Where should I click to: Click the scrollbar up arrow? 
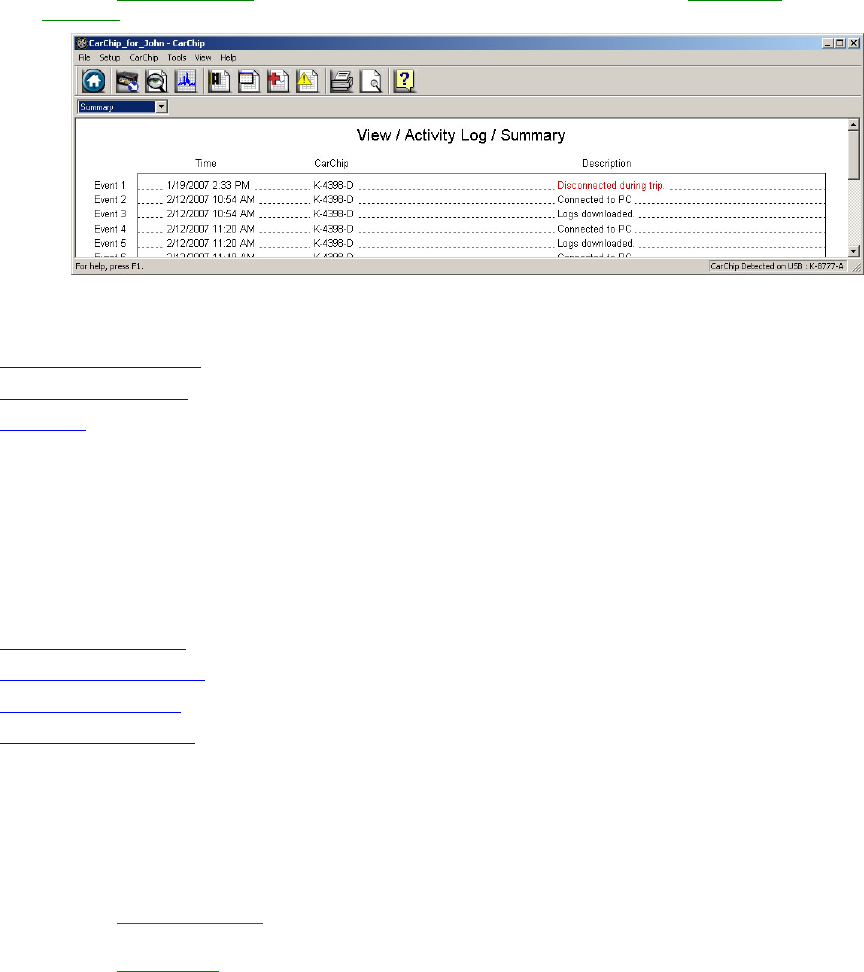[853, 125]
